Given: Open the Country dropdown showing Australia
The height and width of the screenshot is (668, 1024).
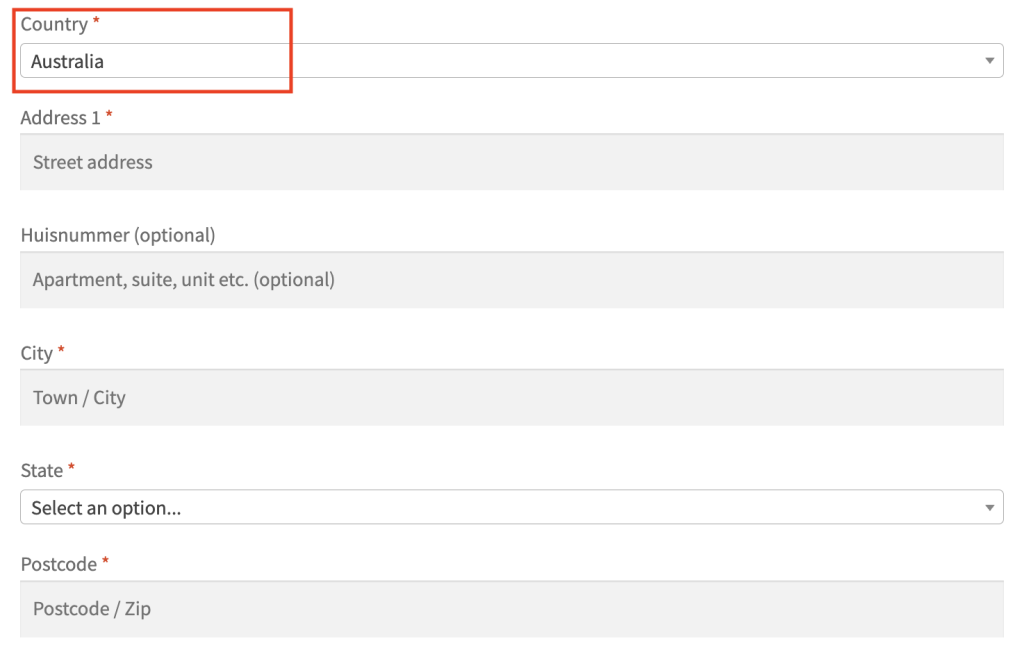Looking at the screenshot, I should (510, 61).
